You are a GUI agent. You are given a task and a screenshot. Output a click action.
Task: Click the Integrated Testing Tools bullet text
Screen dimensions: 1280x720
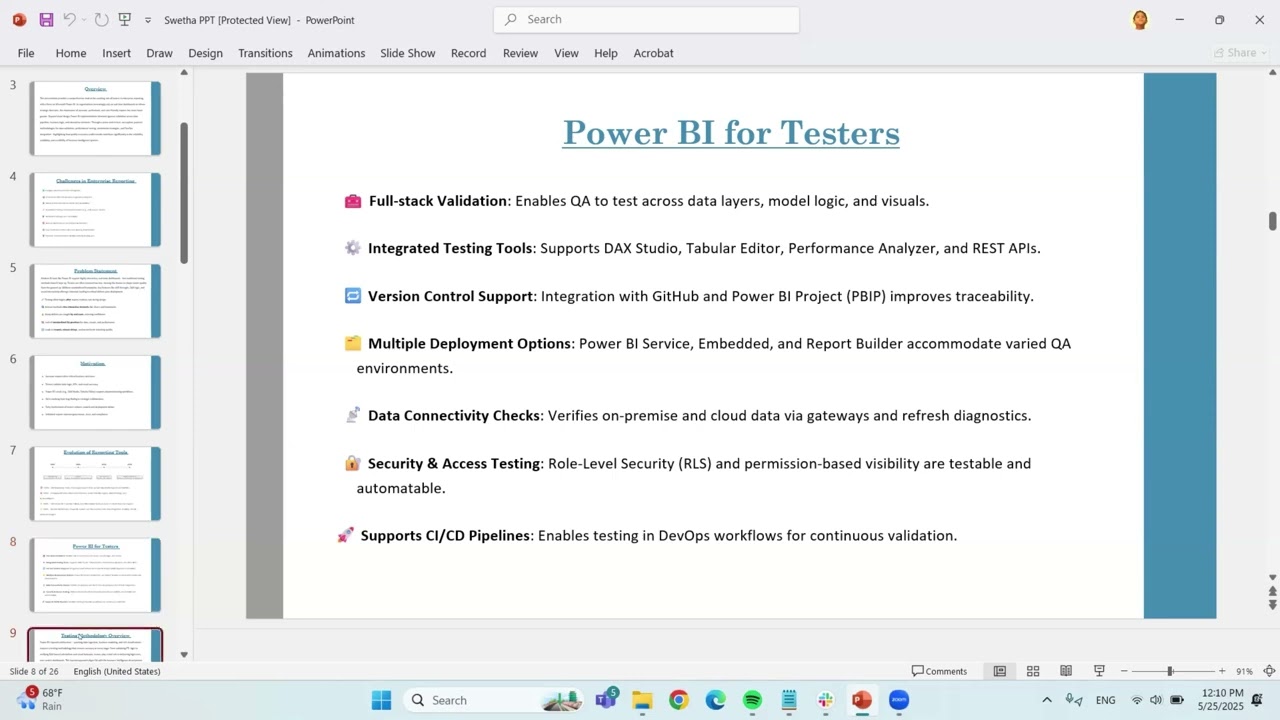(x=704, y=248)
